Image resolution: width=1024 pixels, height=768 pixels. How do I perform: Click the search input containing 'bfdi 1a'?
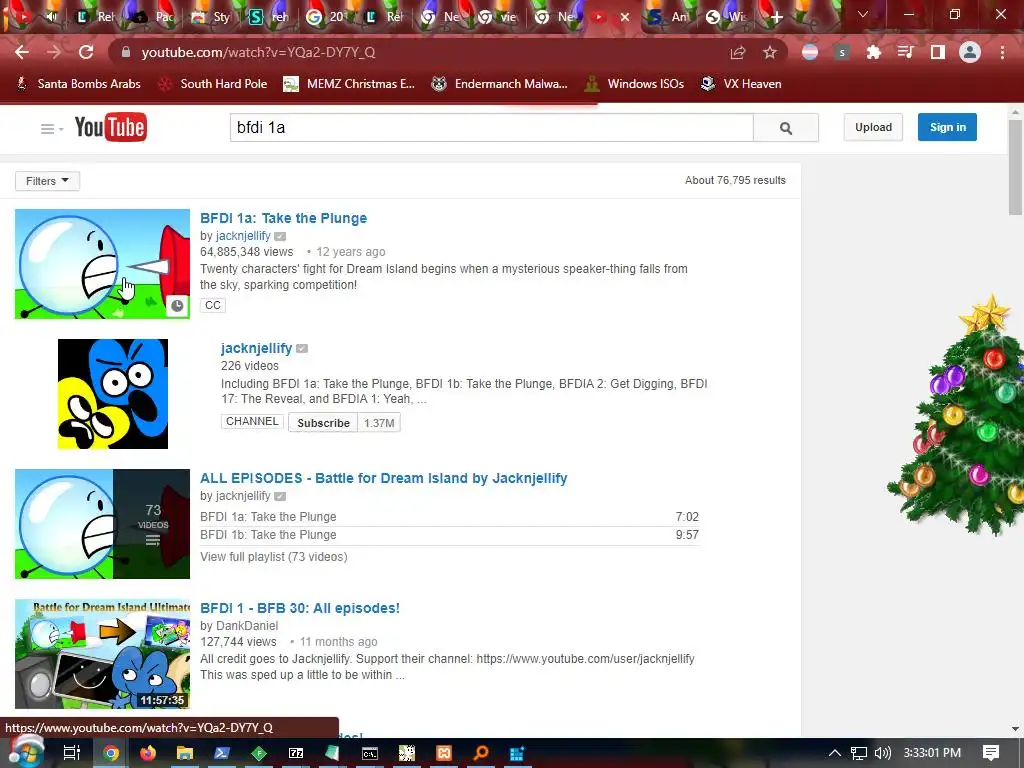pyautogui.click(x=492, y=127)
